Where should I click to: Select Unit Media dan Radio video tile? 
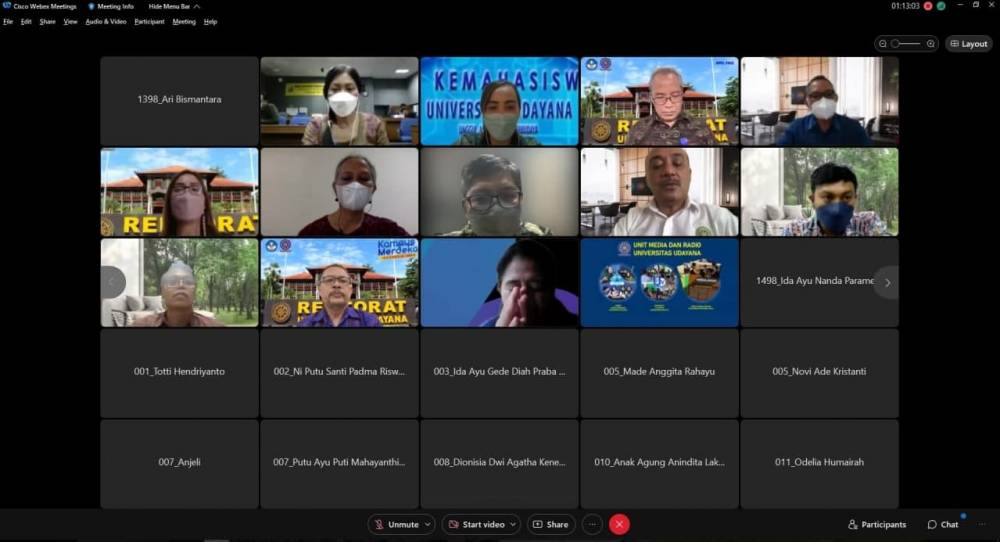(659, 282)
